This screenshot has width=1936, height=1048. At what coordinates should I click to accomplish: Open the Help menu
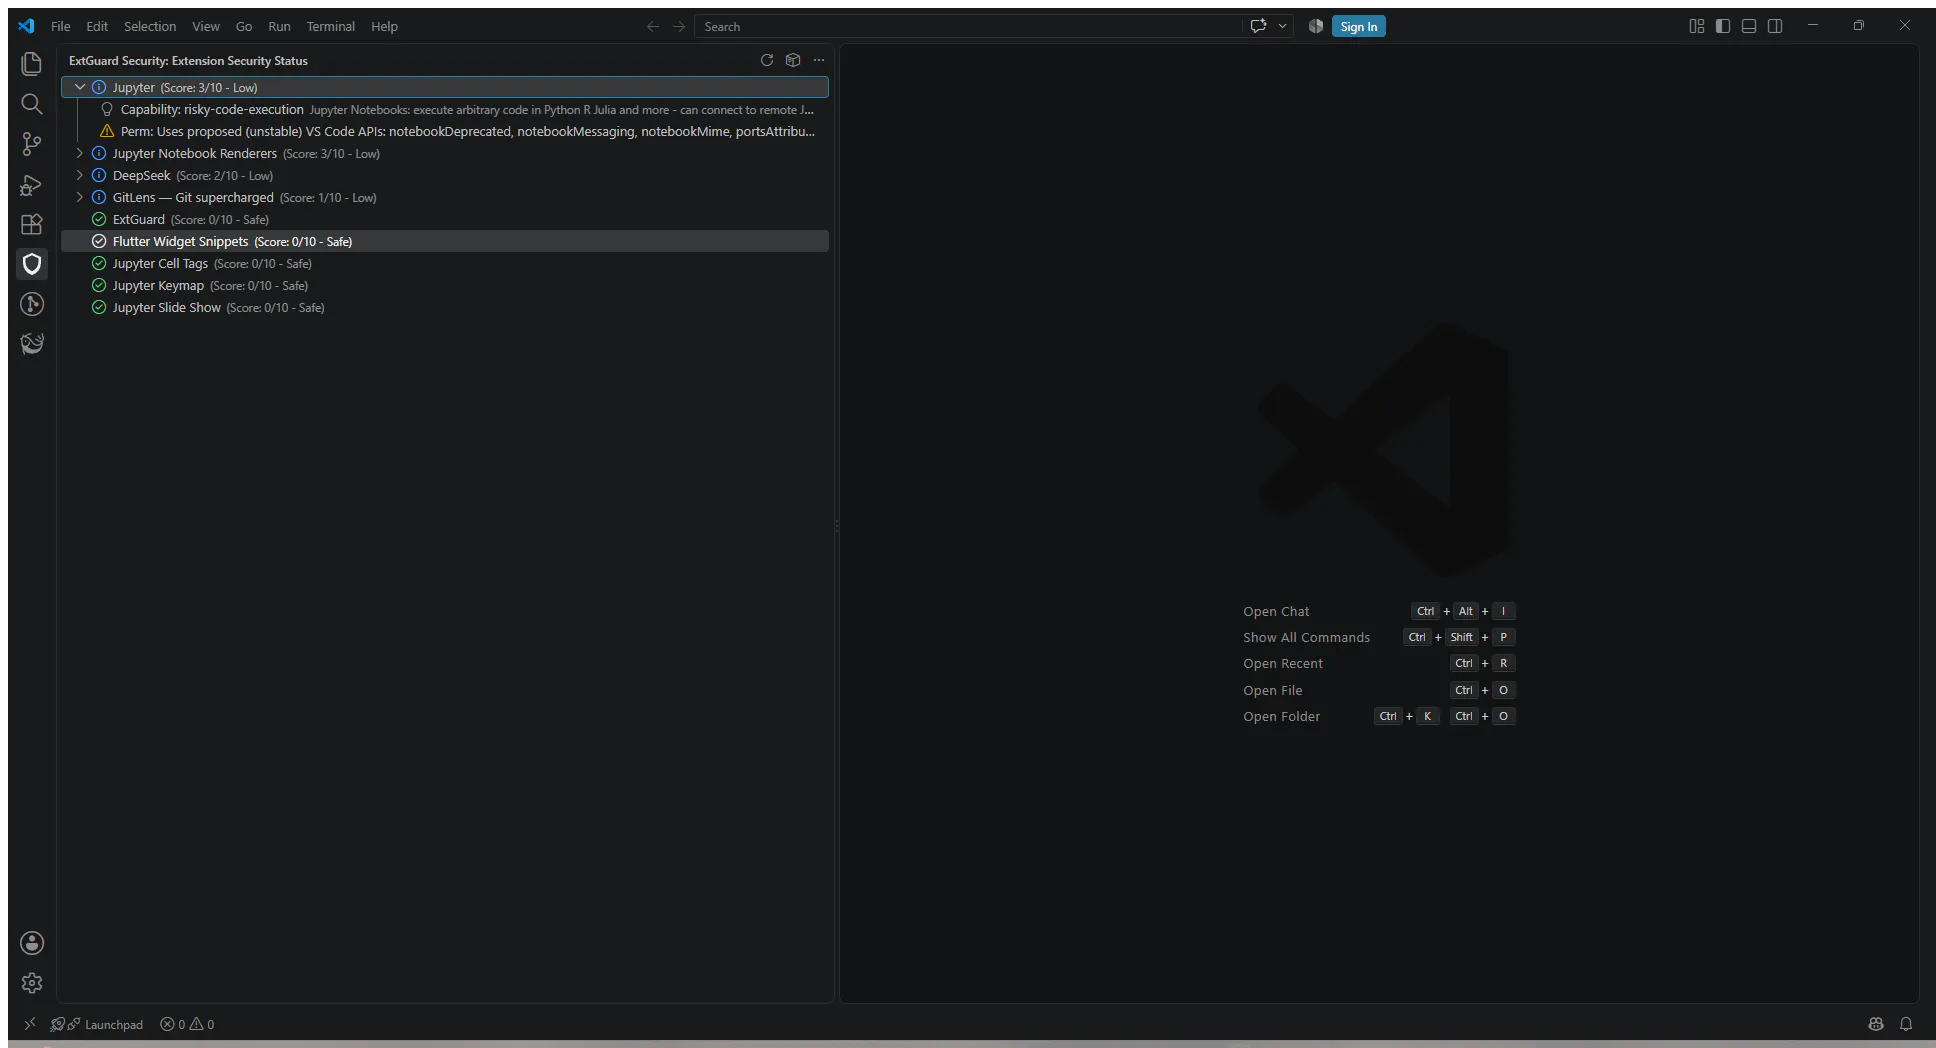[385, 26]
